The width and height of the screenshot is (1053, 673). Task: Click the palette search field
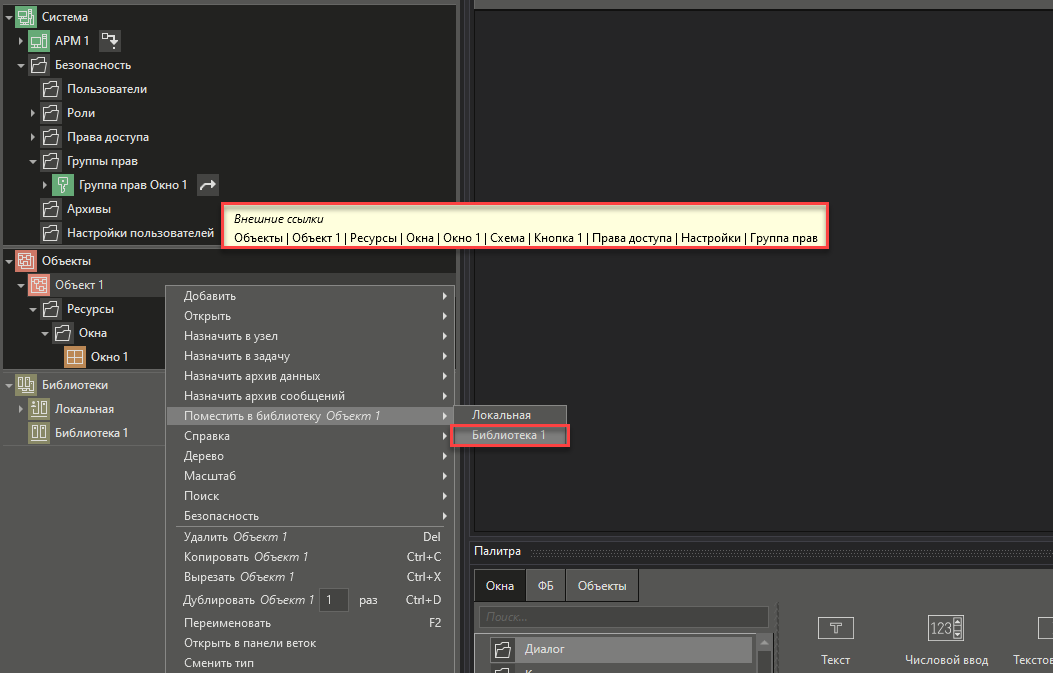(x=623, y=617)
